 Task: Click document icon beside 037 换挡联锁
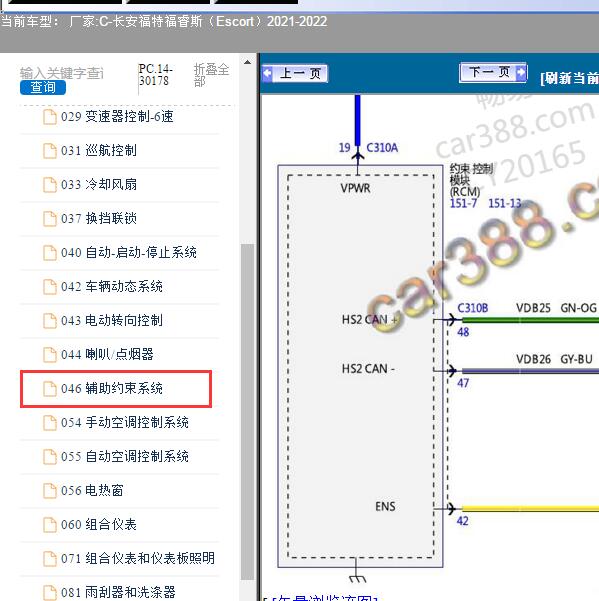[x=49, y=219]
